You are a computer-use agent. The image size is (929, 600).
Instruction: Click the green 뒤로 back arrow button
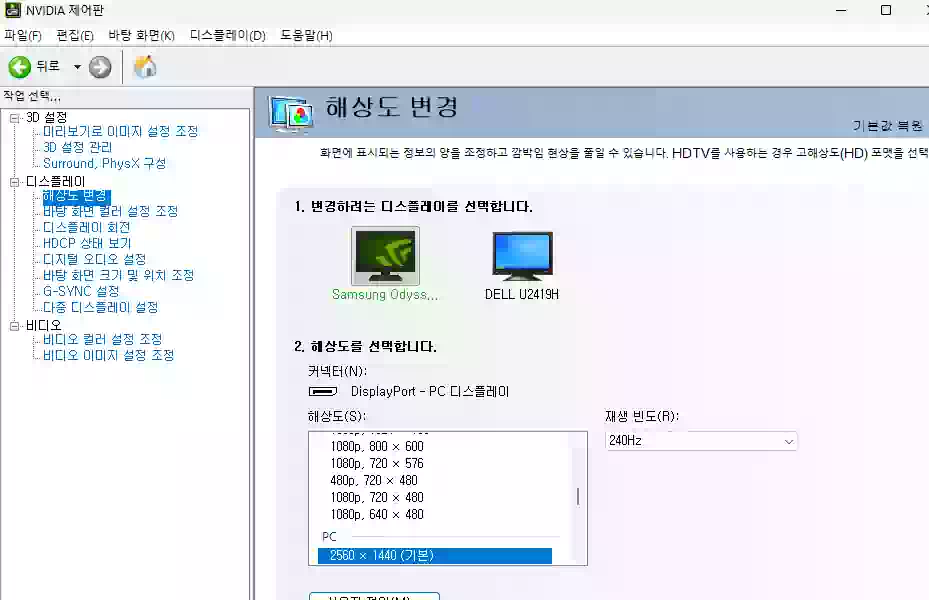coord(20,67)
